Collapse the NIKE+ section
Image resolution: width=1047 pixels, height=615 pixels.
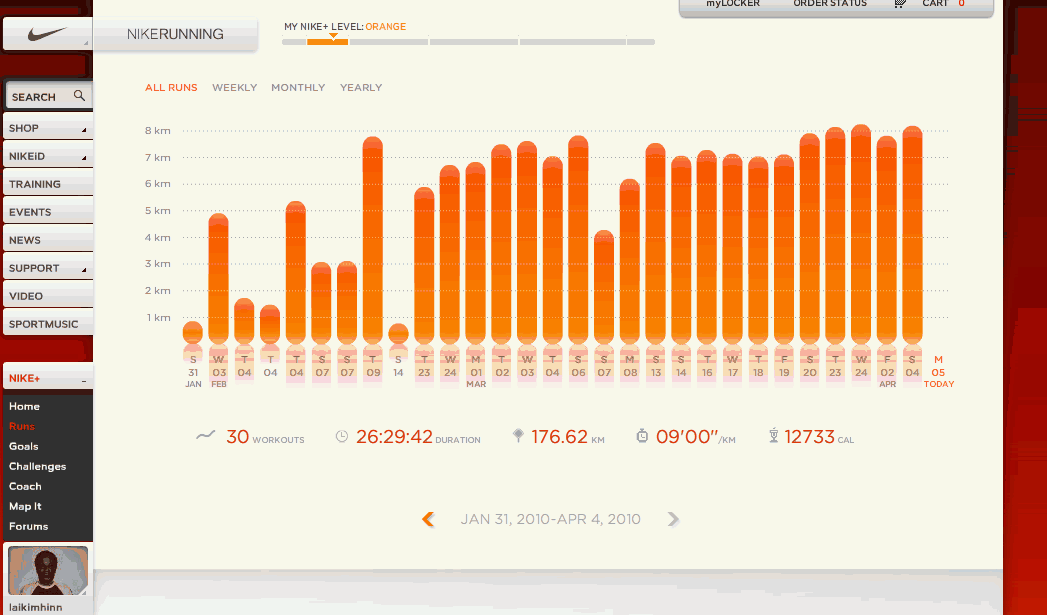[x=84, y=381]
